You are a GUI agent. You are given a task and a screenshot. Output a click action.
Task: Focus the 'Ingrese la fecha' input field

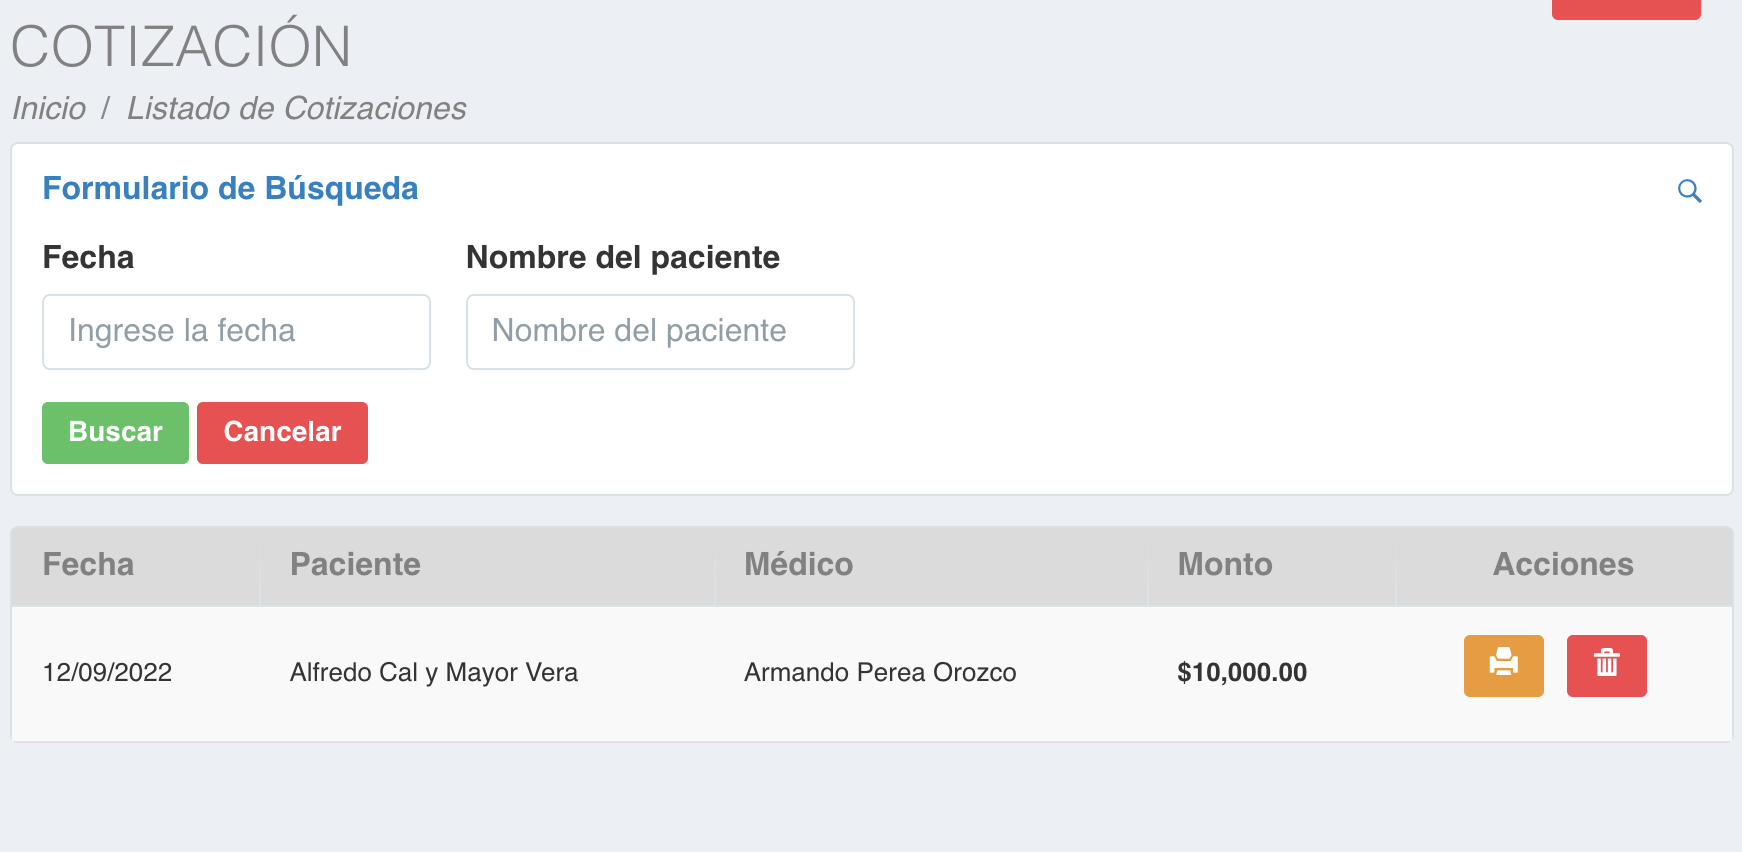pos(236,331)
